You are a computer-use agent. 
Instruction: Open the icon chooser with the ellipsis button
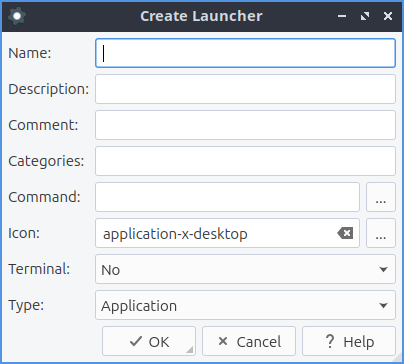click(x=381, y=233)
